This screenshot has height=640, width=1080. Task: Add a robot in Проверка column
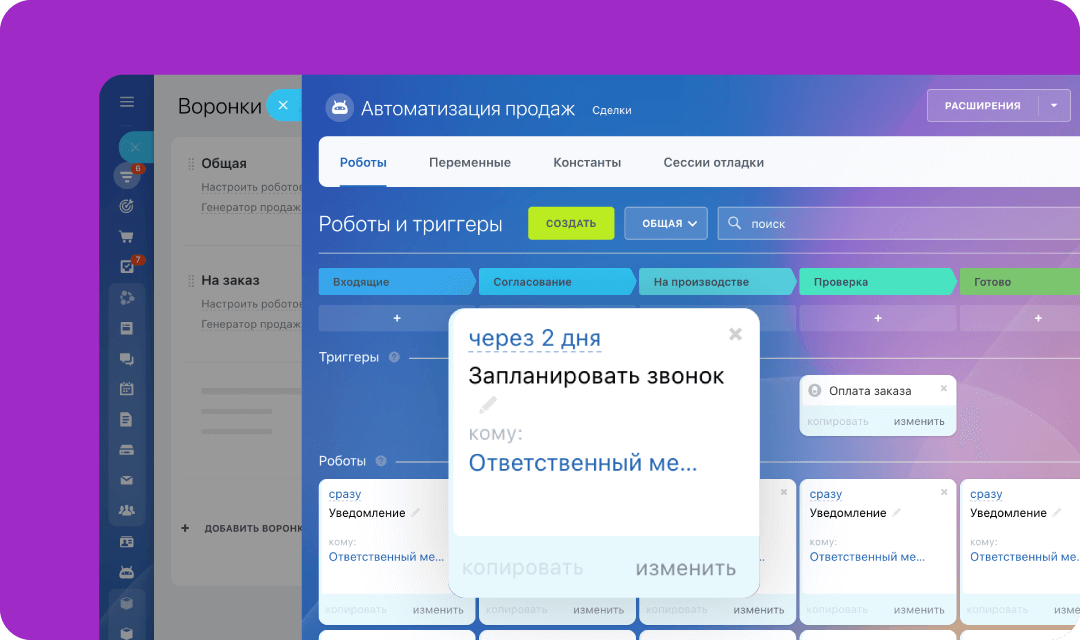(878, 318)
